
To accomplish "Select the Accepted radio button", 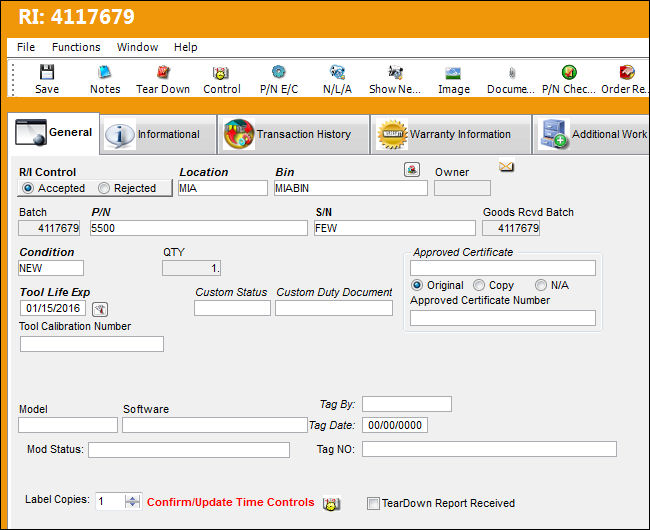I will click(28, 188).
